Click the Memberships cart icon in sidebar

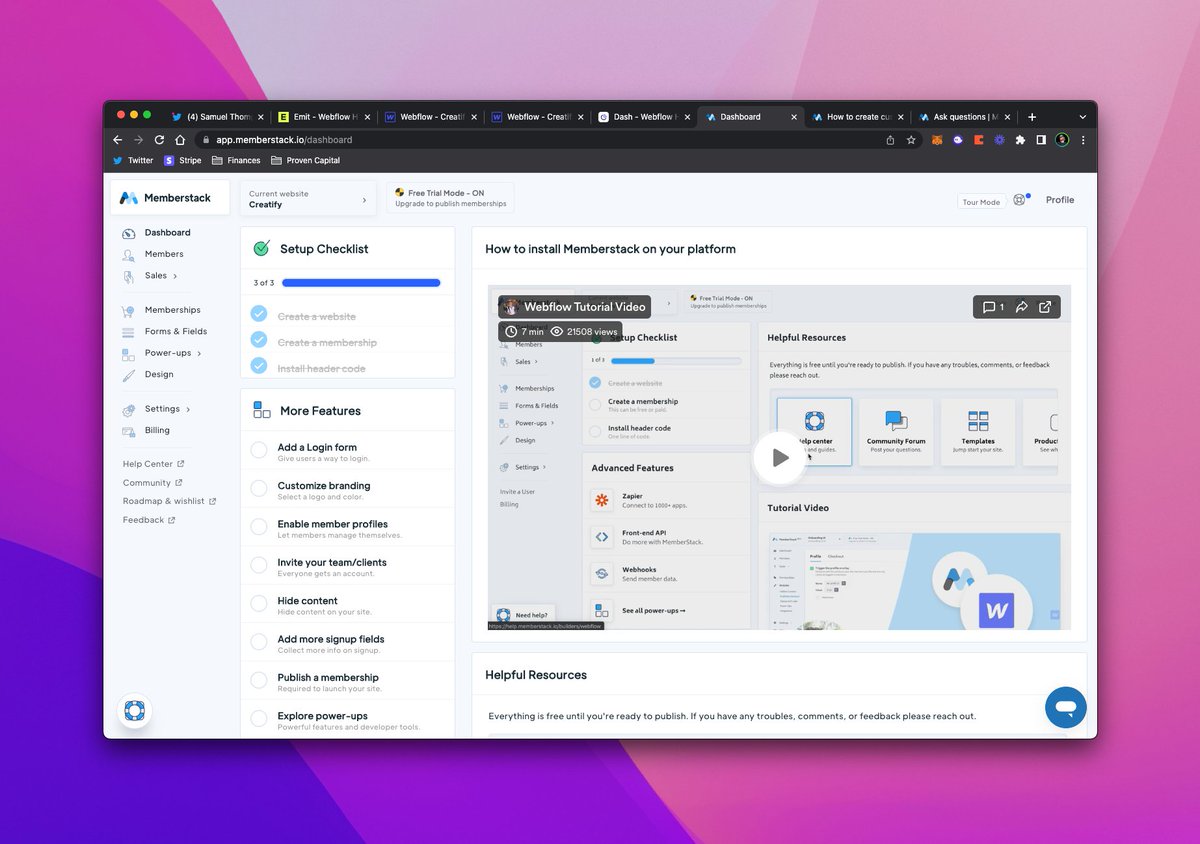point(128,311)
